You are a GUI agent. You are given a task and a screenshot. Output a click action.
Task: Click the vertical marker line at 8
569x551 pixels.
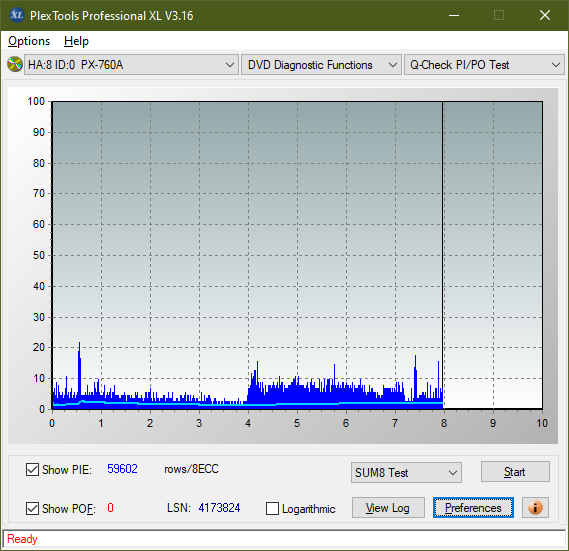coord(443,255)
